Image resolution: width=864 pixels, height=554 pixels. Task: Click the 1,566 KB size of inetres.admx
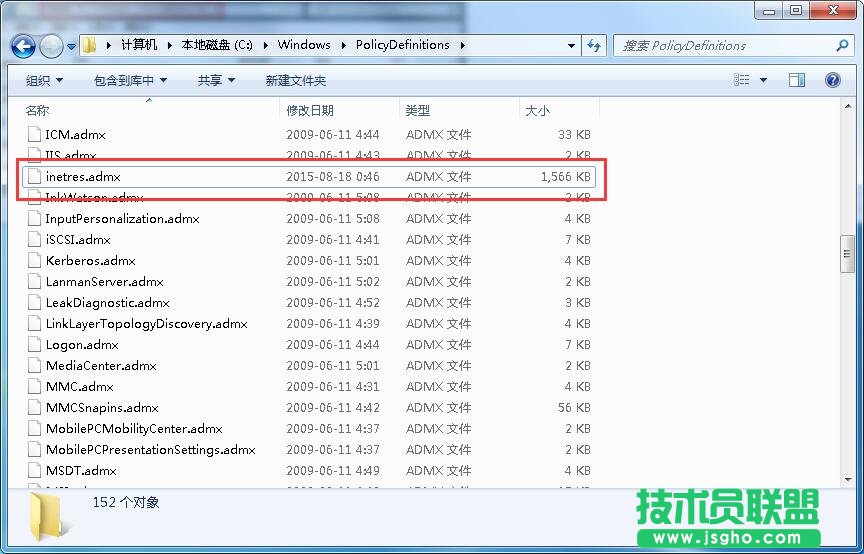point(565,176)
